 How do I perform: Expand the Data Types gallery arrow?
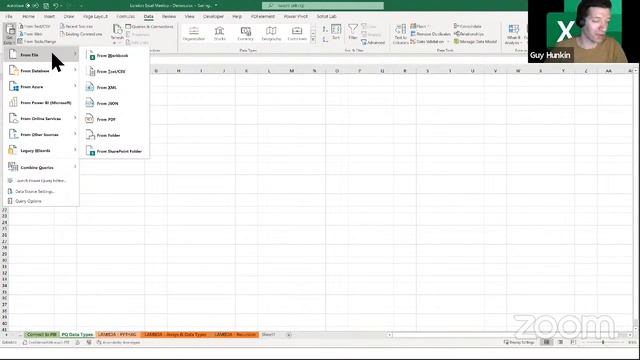(x=313, y=40)
